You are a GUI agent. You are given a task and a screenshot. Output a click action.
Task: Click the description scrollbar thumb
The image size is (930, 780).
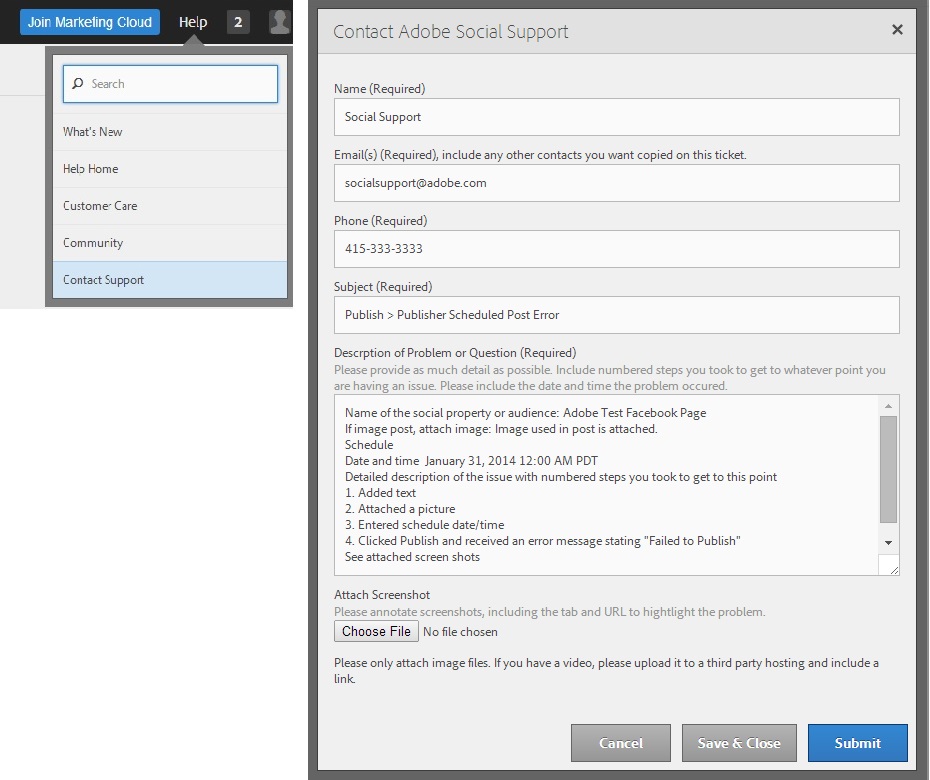889,468
